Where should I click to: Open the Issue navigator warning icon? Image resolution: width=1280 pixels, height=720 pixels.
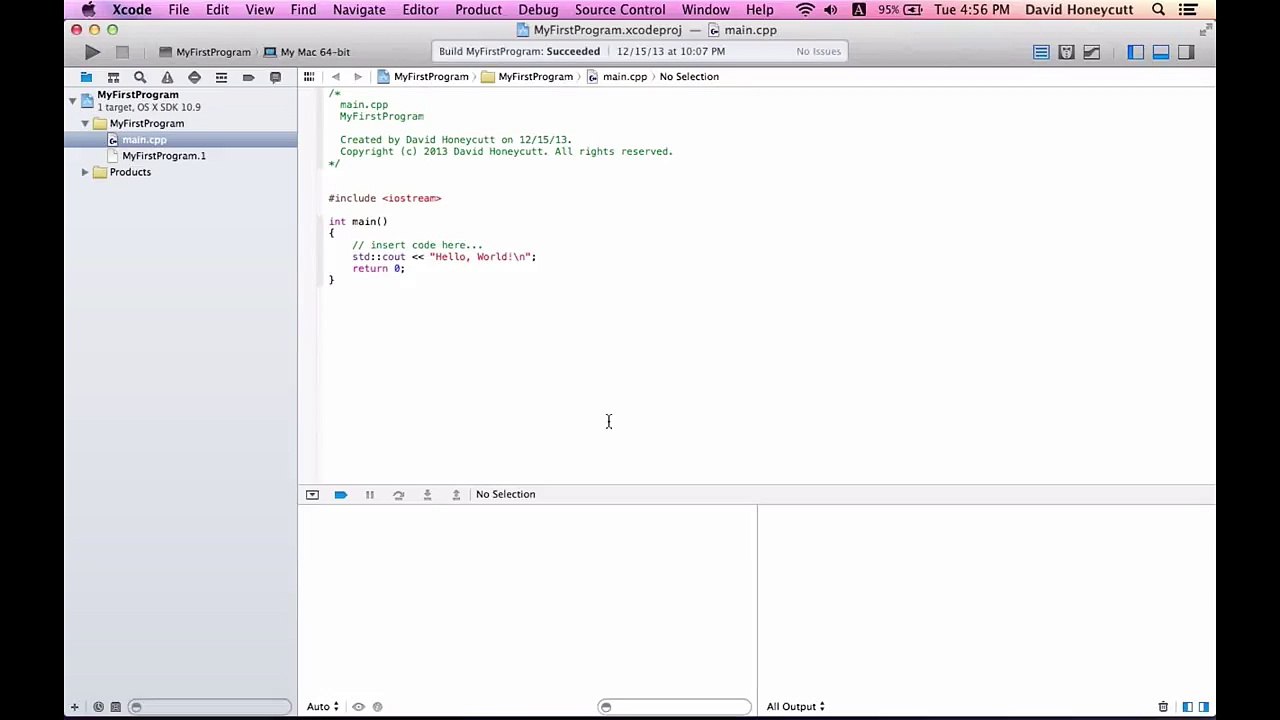167,77
